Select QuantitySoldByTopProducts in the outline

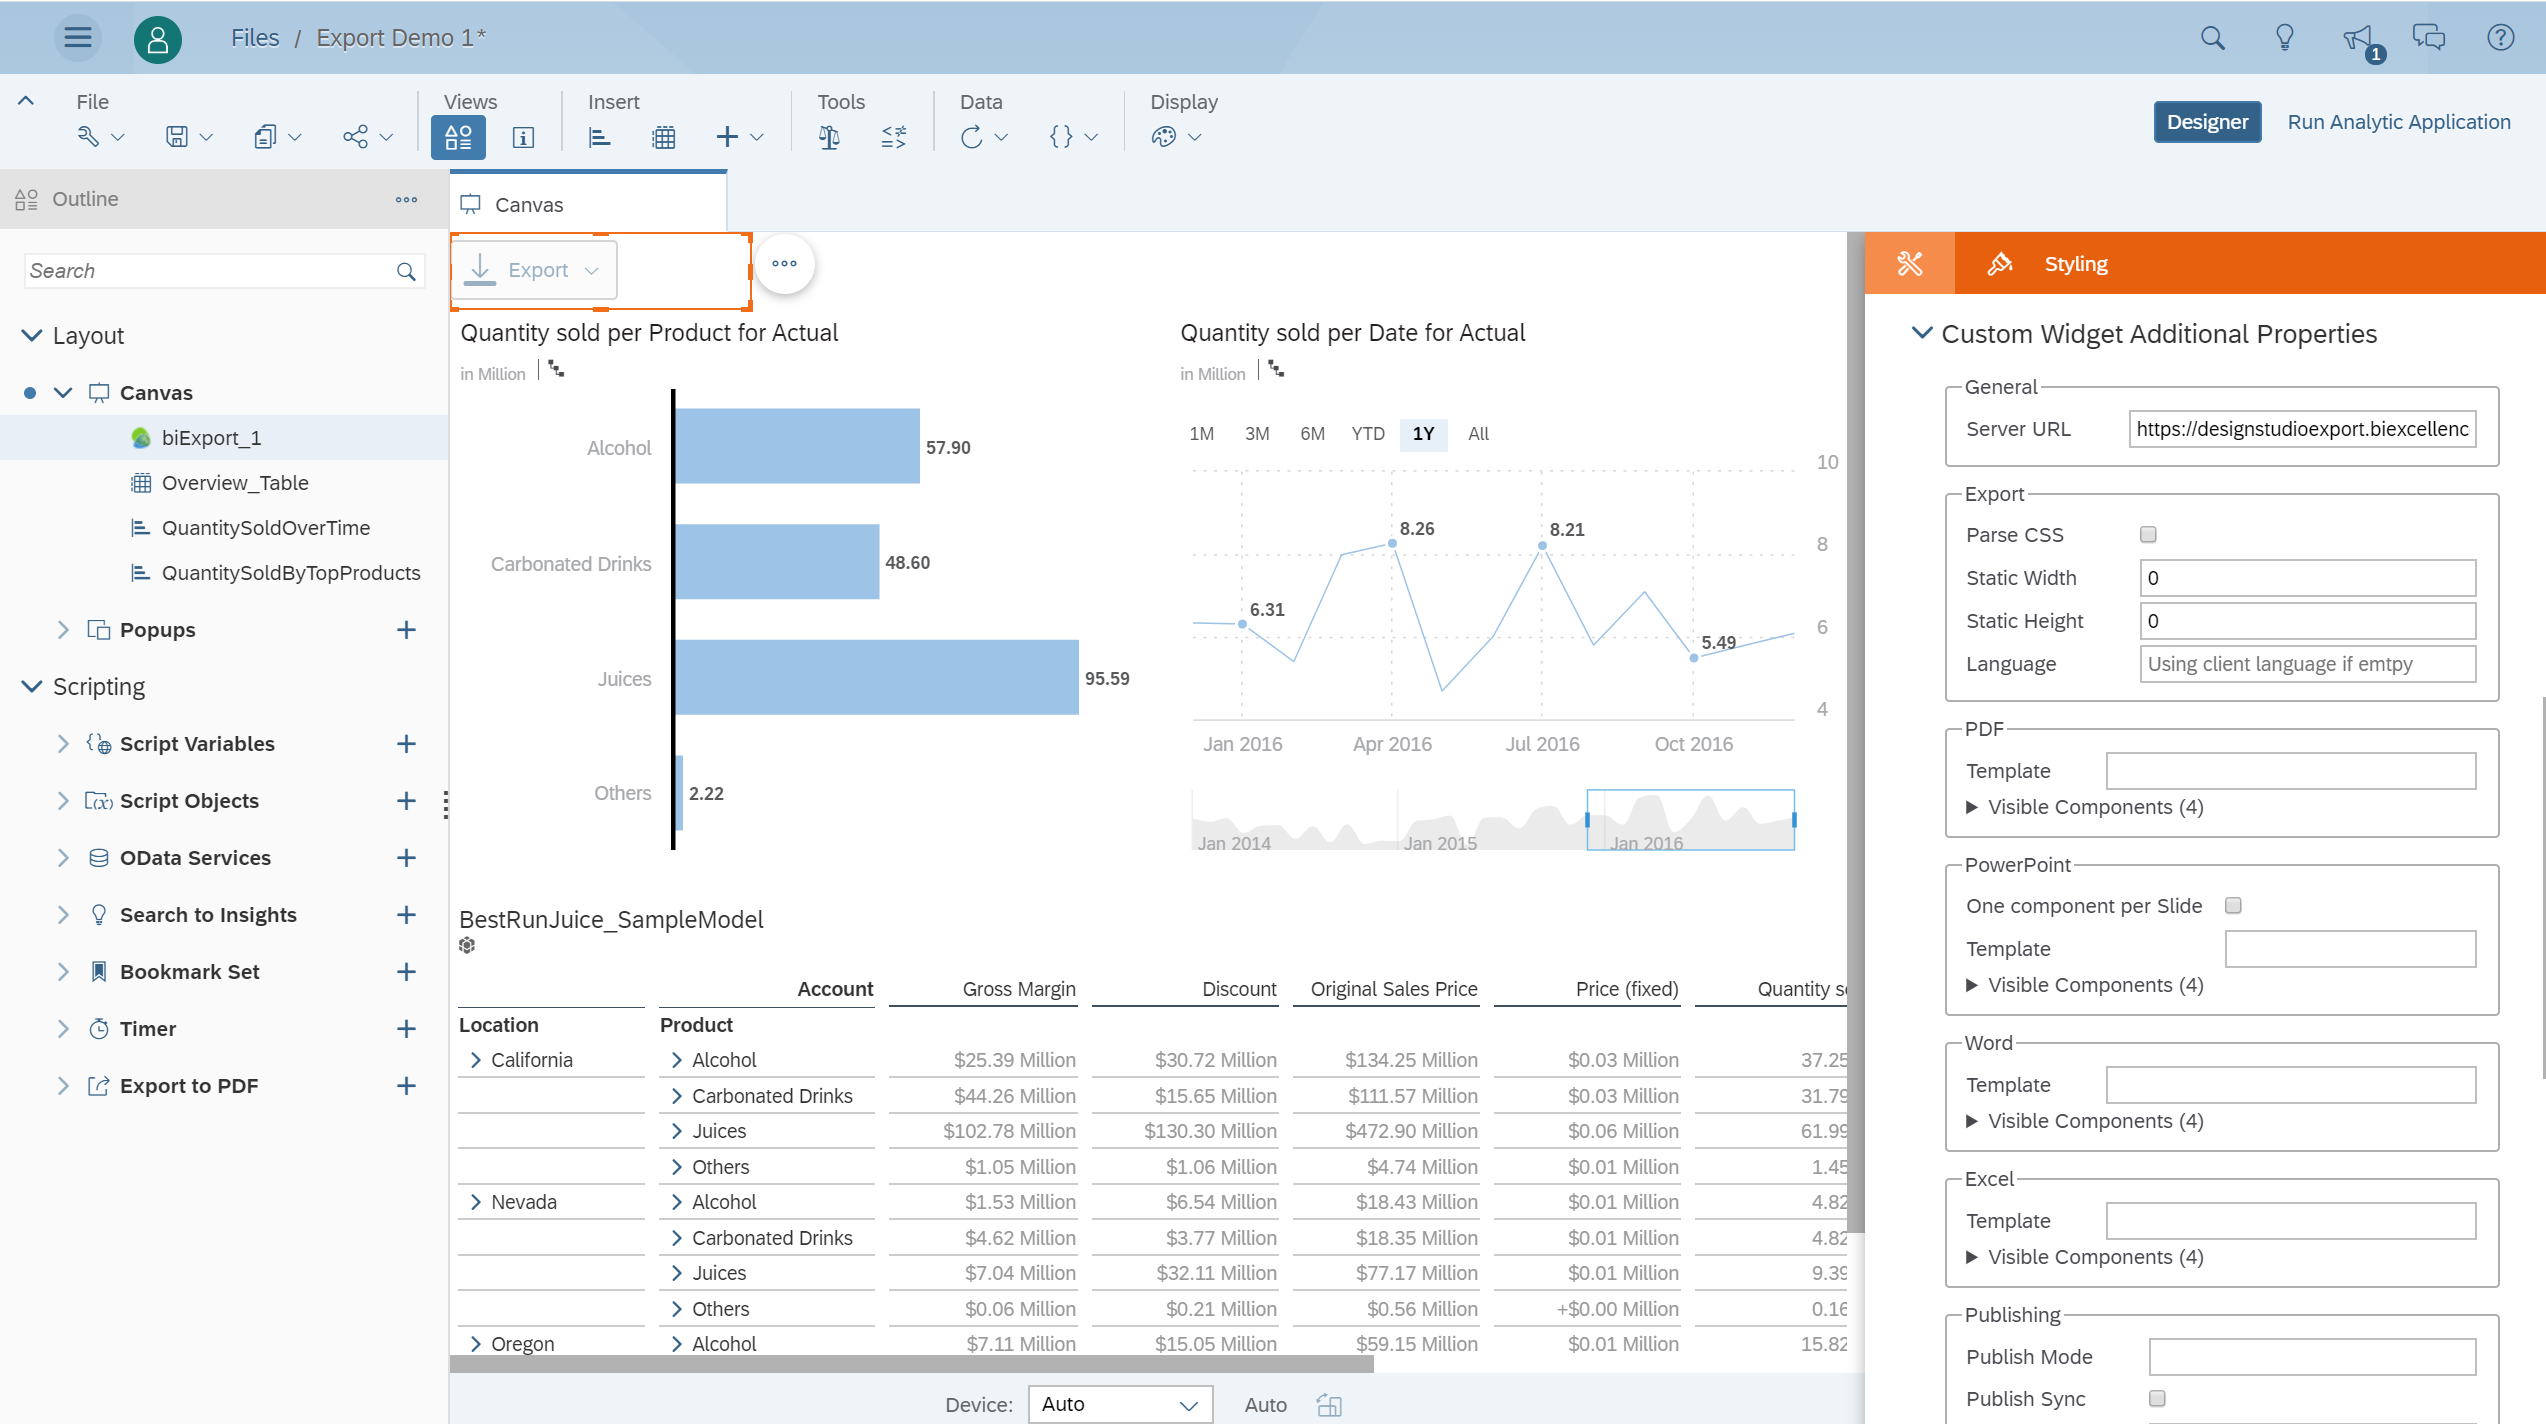pos(224,573)
